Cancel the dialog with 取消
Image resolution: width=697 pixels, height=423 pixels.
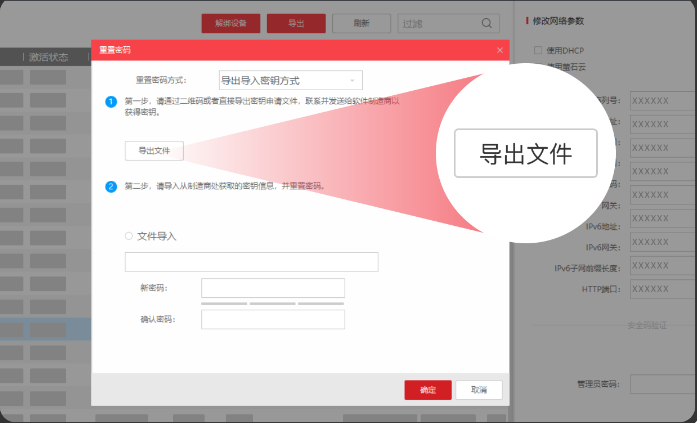(479, 390)
